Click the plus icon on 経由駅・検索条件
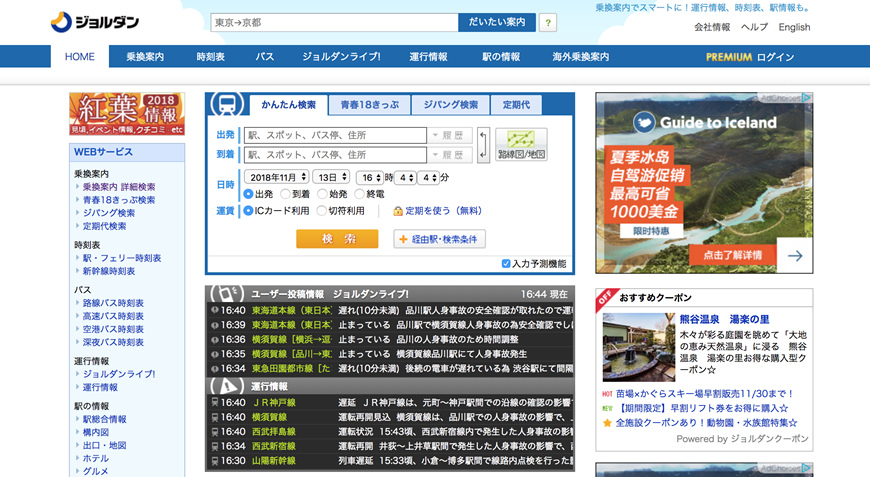Image resolution: width=870 pixels, height=477 pixels. point(403,239)
